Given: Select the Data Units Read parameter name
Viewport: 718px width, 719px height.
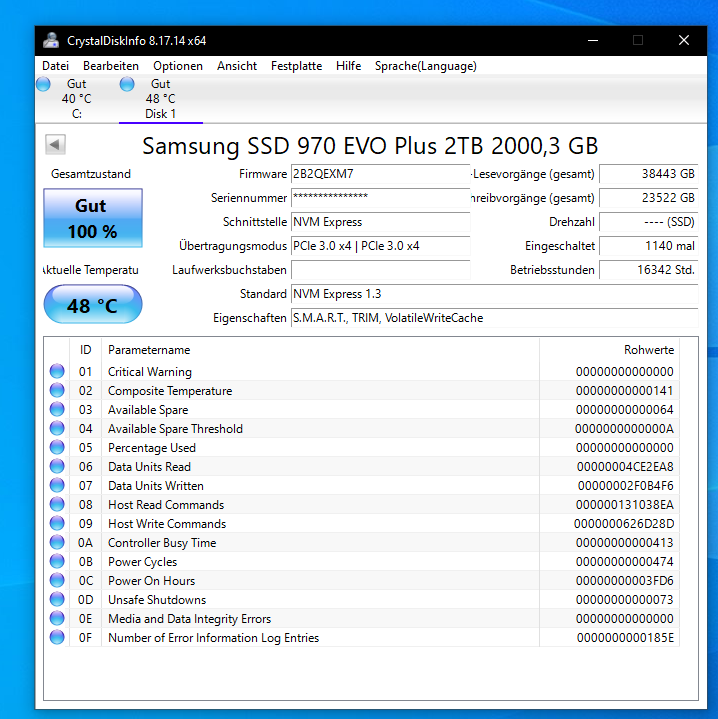Looking at the screenshot, I should [x=149, y=467].
